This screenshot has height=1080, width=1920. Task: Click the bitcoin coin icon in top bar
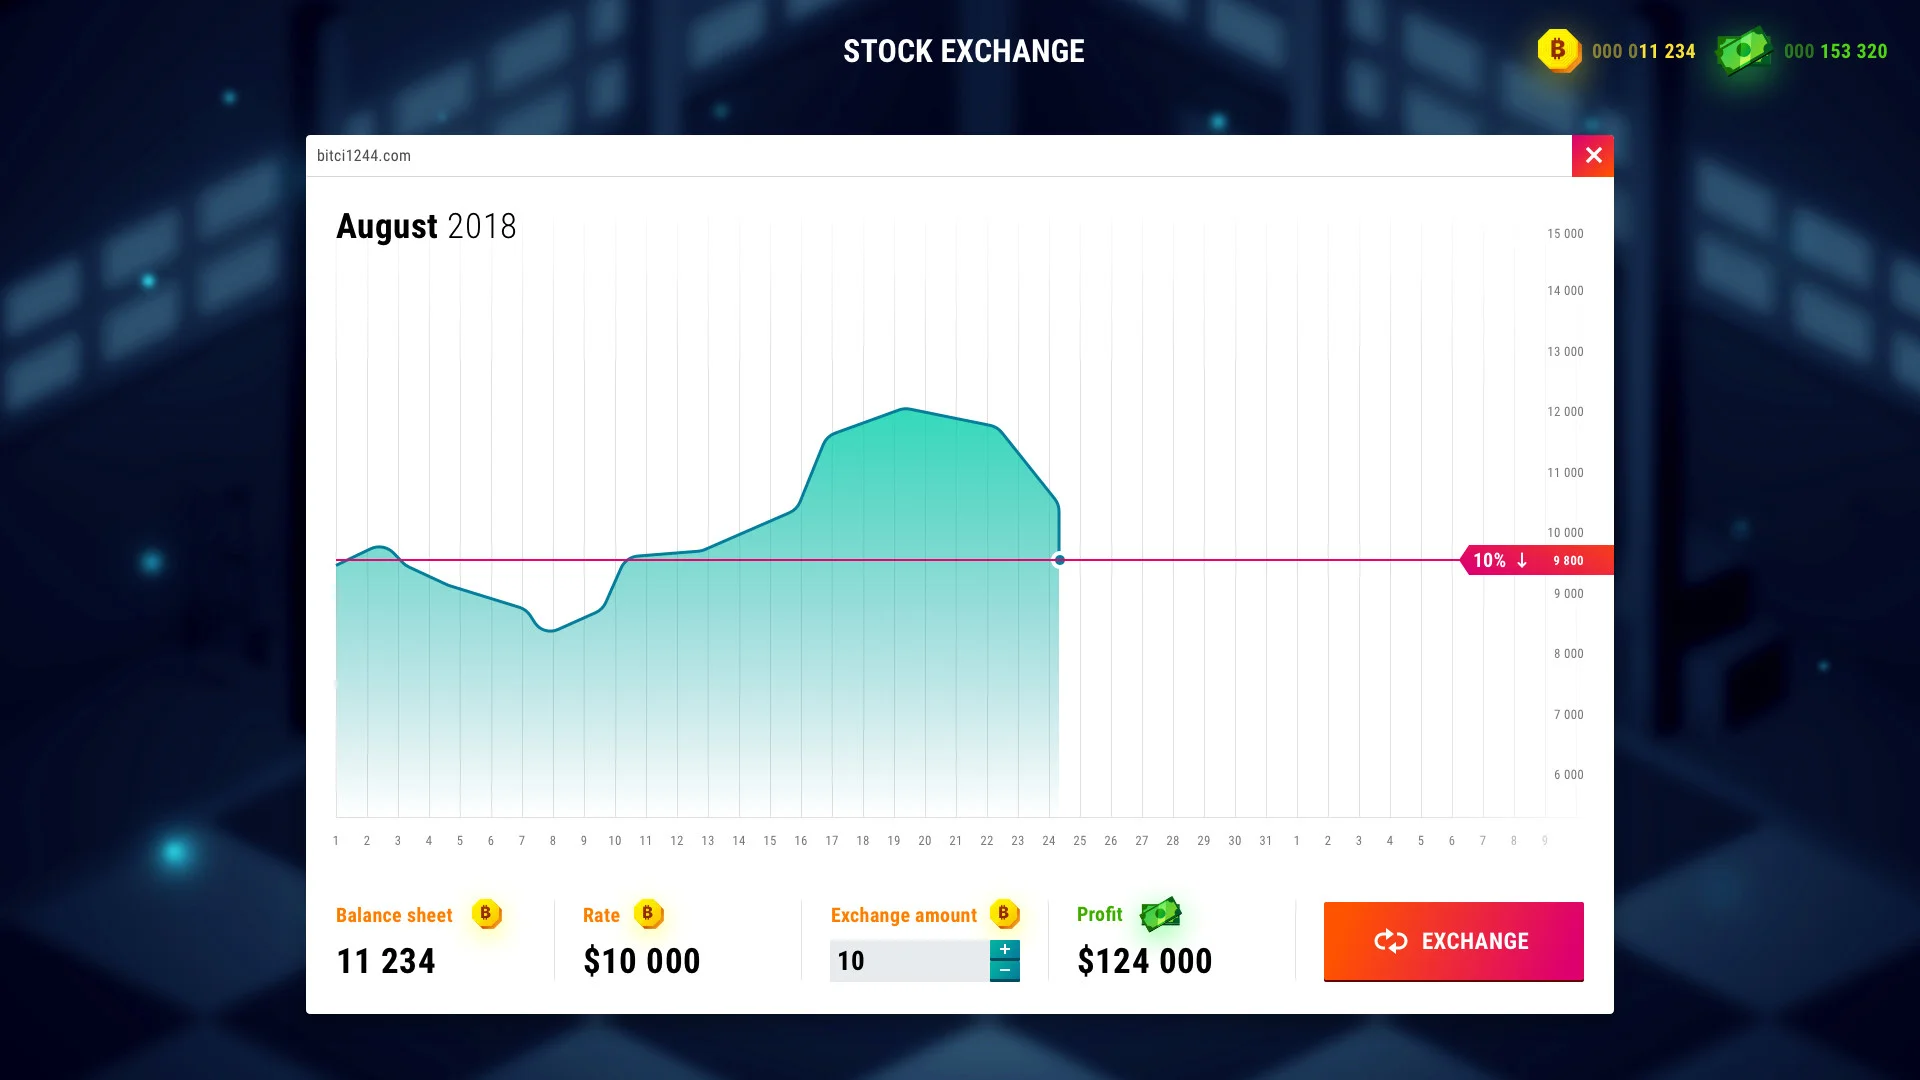[1558, 50]
